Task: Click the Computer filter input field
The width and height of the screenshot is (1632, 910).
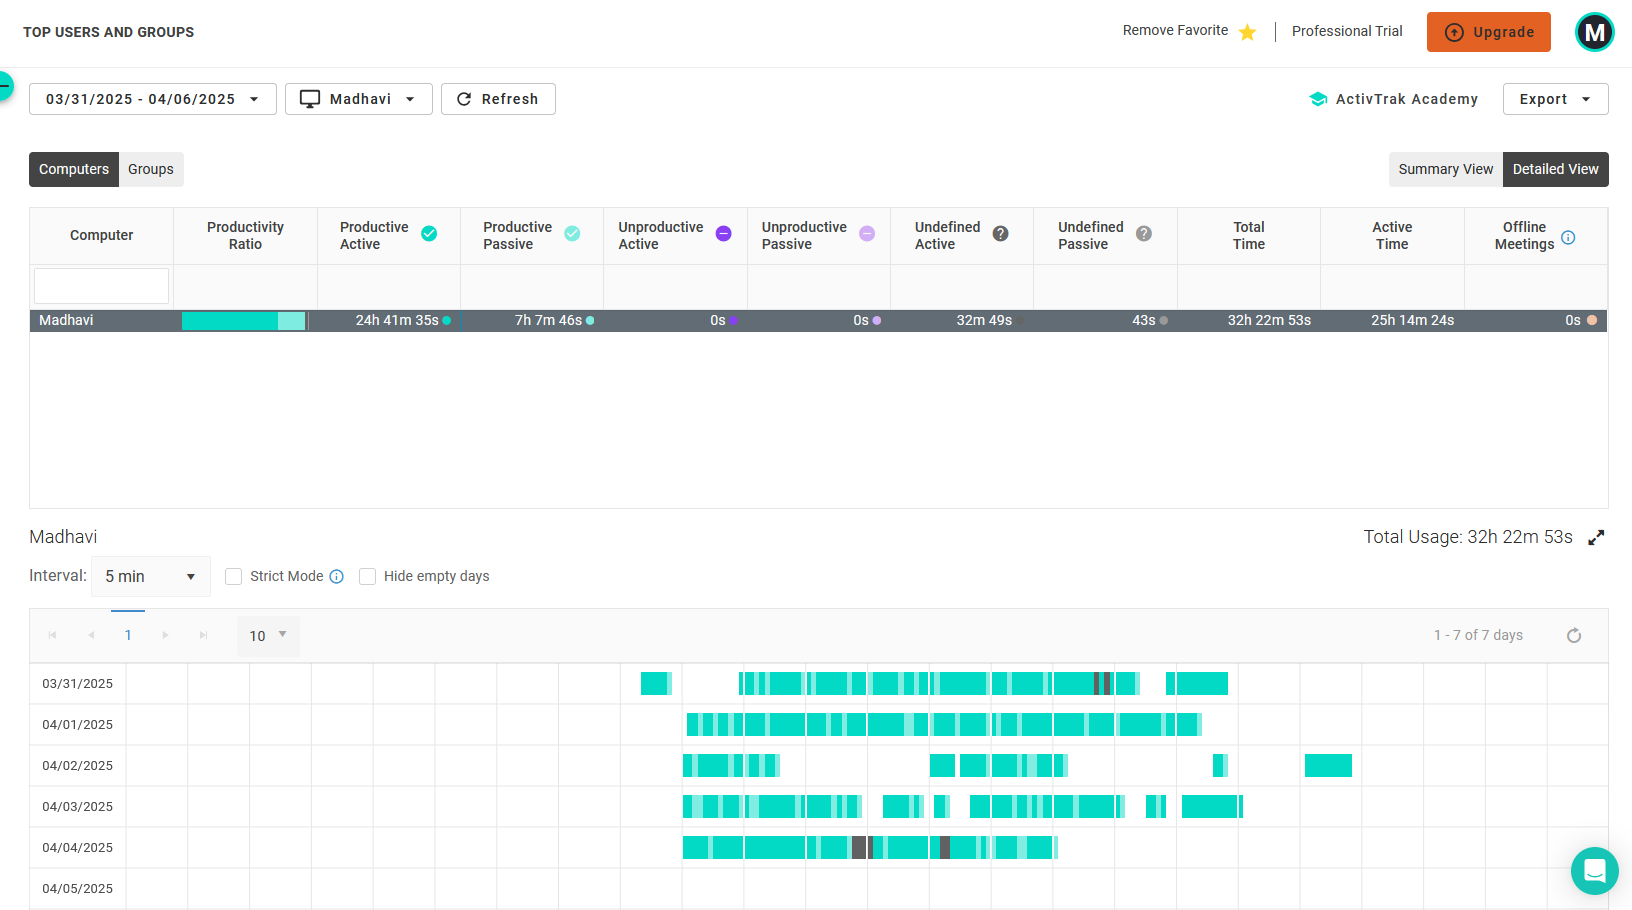Action: (101, 286)
